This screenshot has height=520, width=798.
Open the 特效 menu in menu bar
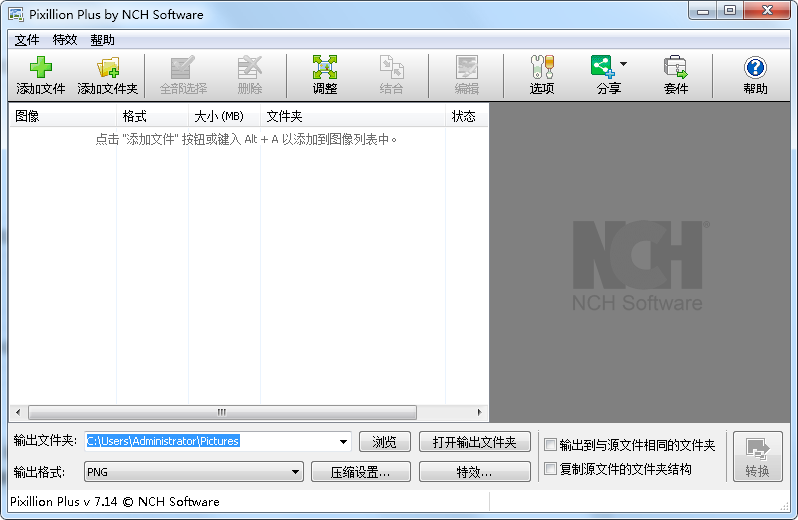65,40
